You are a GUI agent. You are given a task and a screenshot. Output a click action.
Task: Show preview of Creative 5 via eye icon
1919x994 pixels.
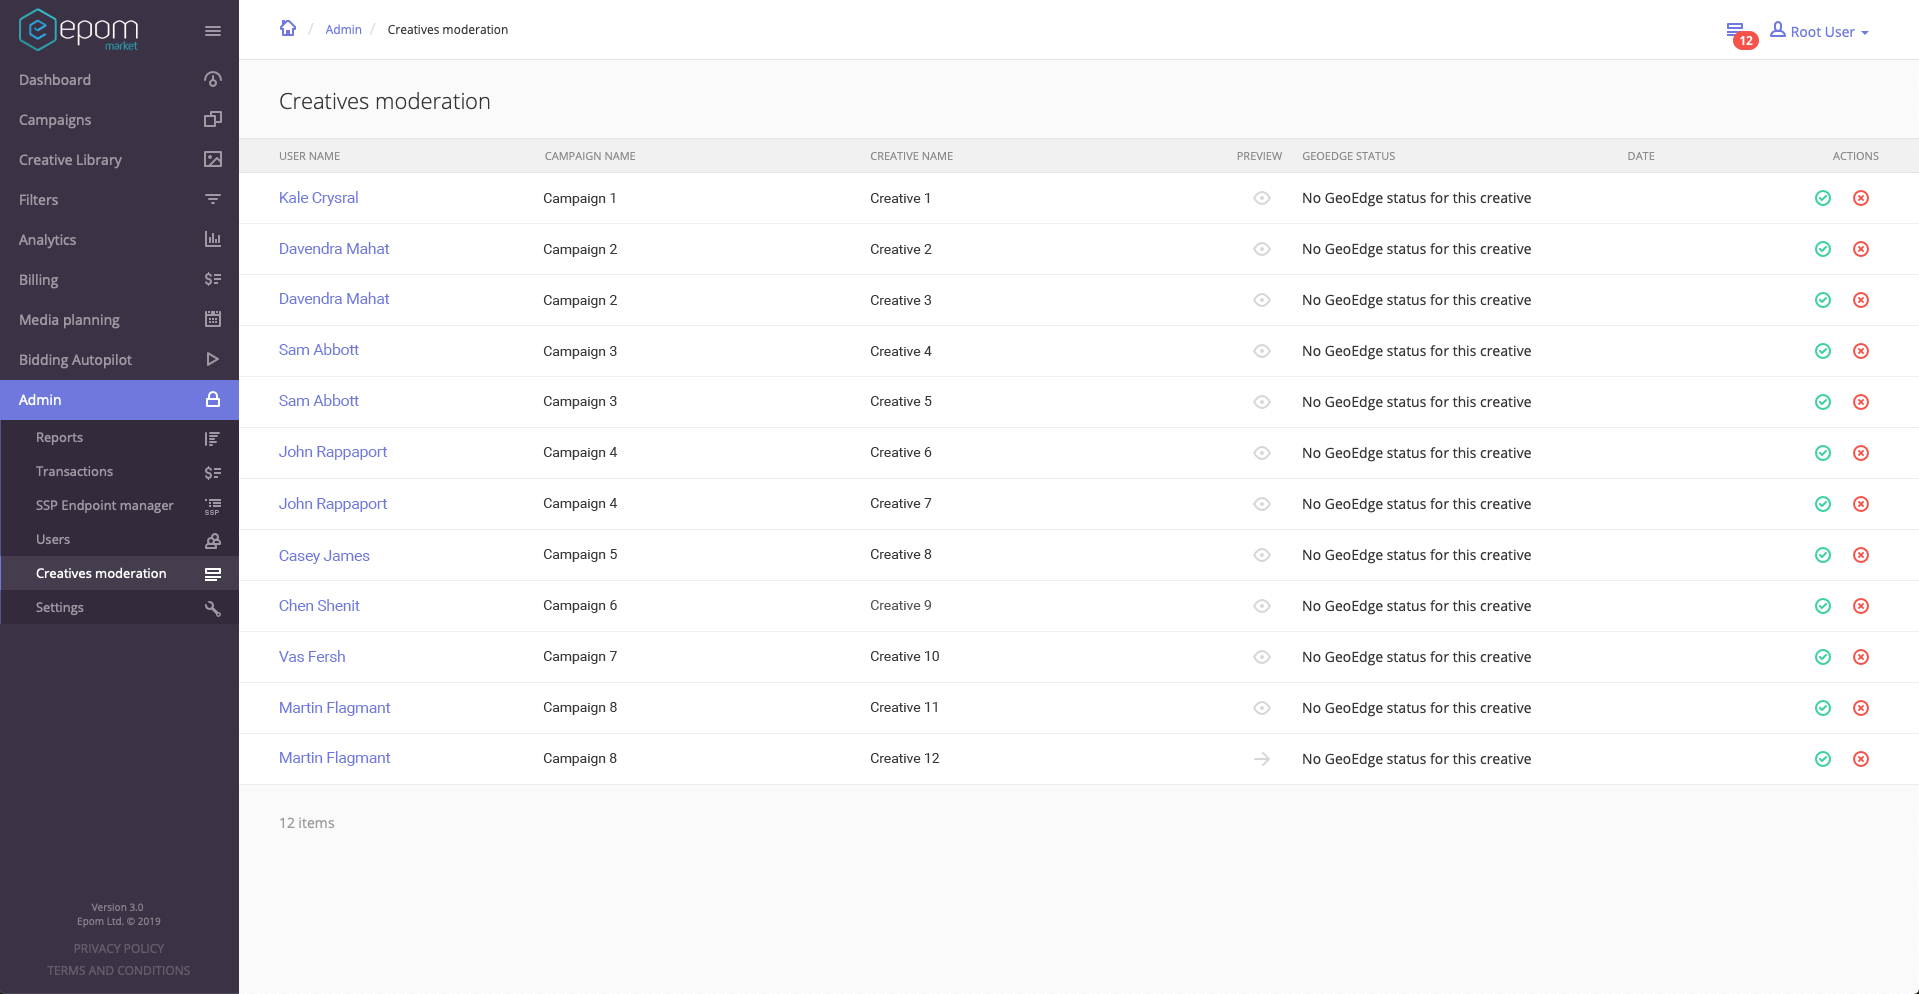(x=1262, y=402)
